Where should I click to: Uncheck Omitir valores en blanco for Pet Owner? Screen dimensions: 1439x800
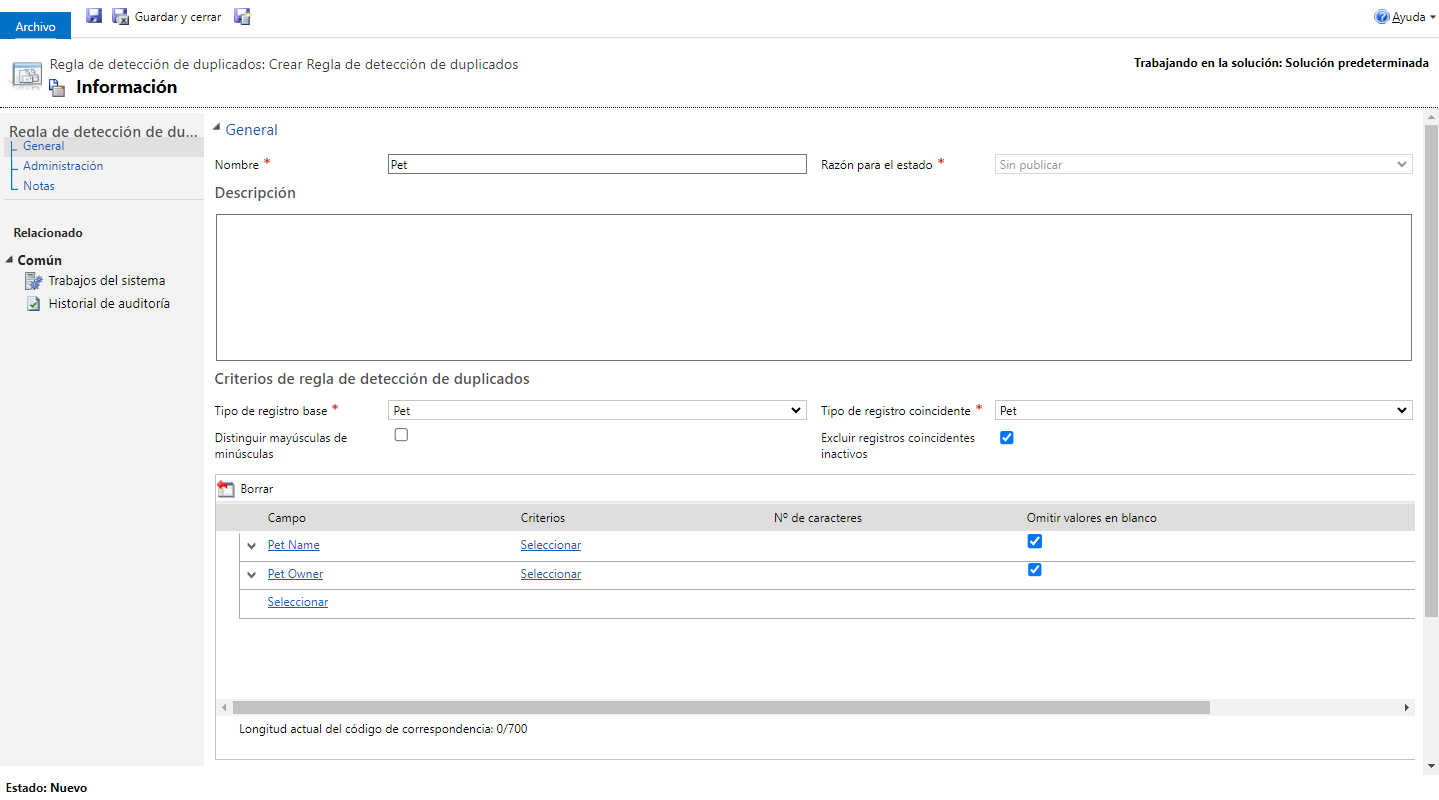click(1035, 570)
